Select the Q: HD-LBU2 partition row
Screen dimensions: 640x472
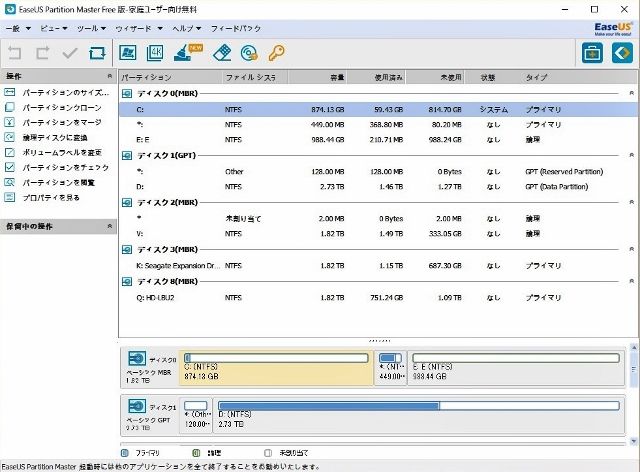pyautogui.click(x=378, y=298)
